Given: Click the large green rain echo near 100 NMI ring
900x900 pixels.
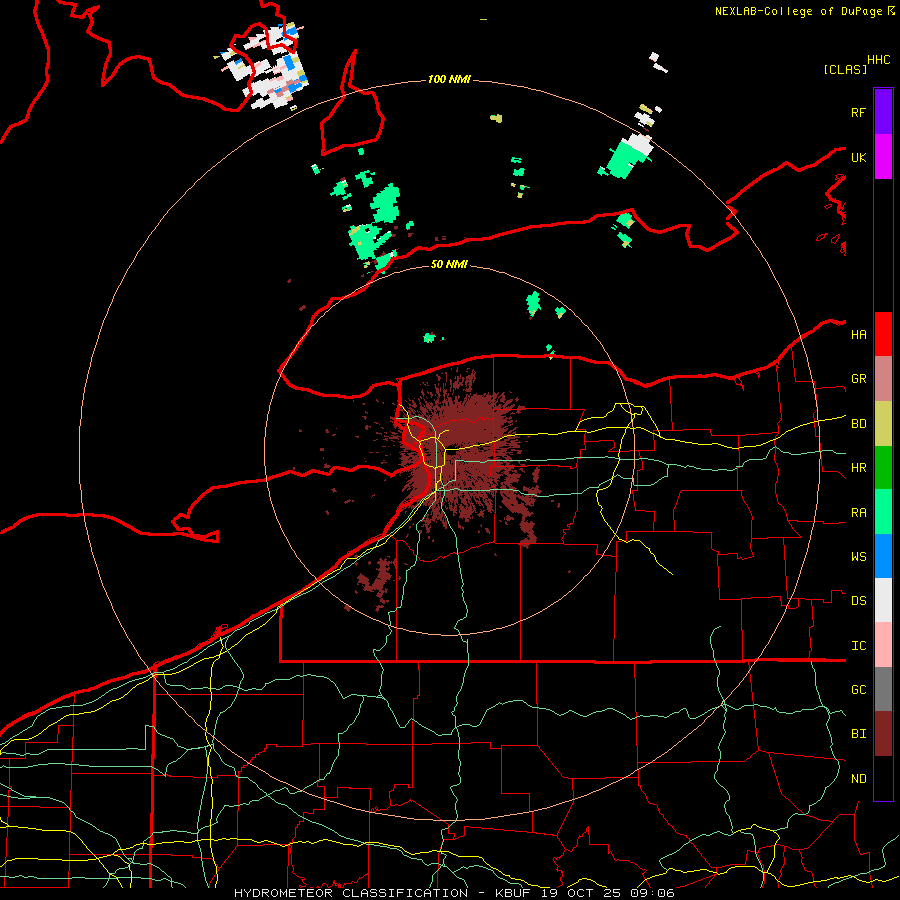Looking at the screenshot, I should point(627,158).
